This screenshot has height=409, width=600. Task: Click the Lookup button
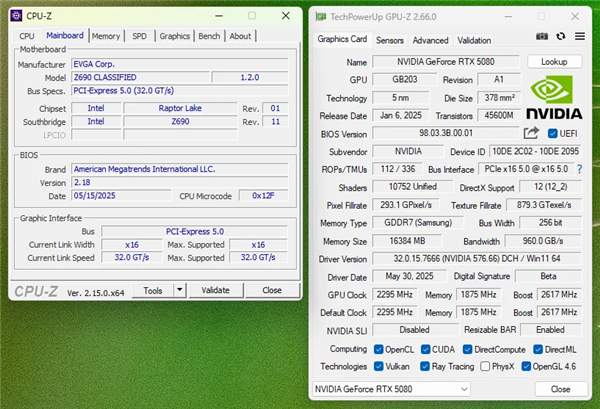tap(553, 61)
